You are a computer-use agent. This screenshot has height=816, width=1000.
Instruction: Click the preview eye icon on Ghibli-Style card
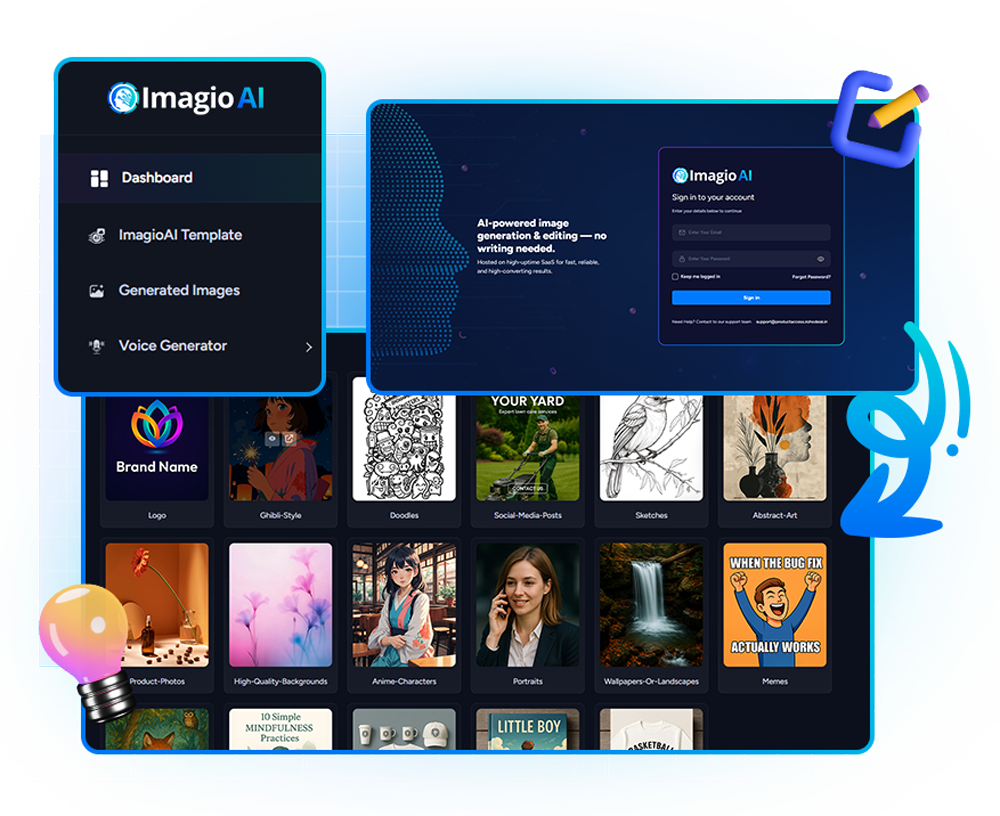[272, 438]
